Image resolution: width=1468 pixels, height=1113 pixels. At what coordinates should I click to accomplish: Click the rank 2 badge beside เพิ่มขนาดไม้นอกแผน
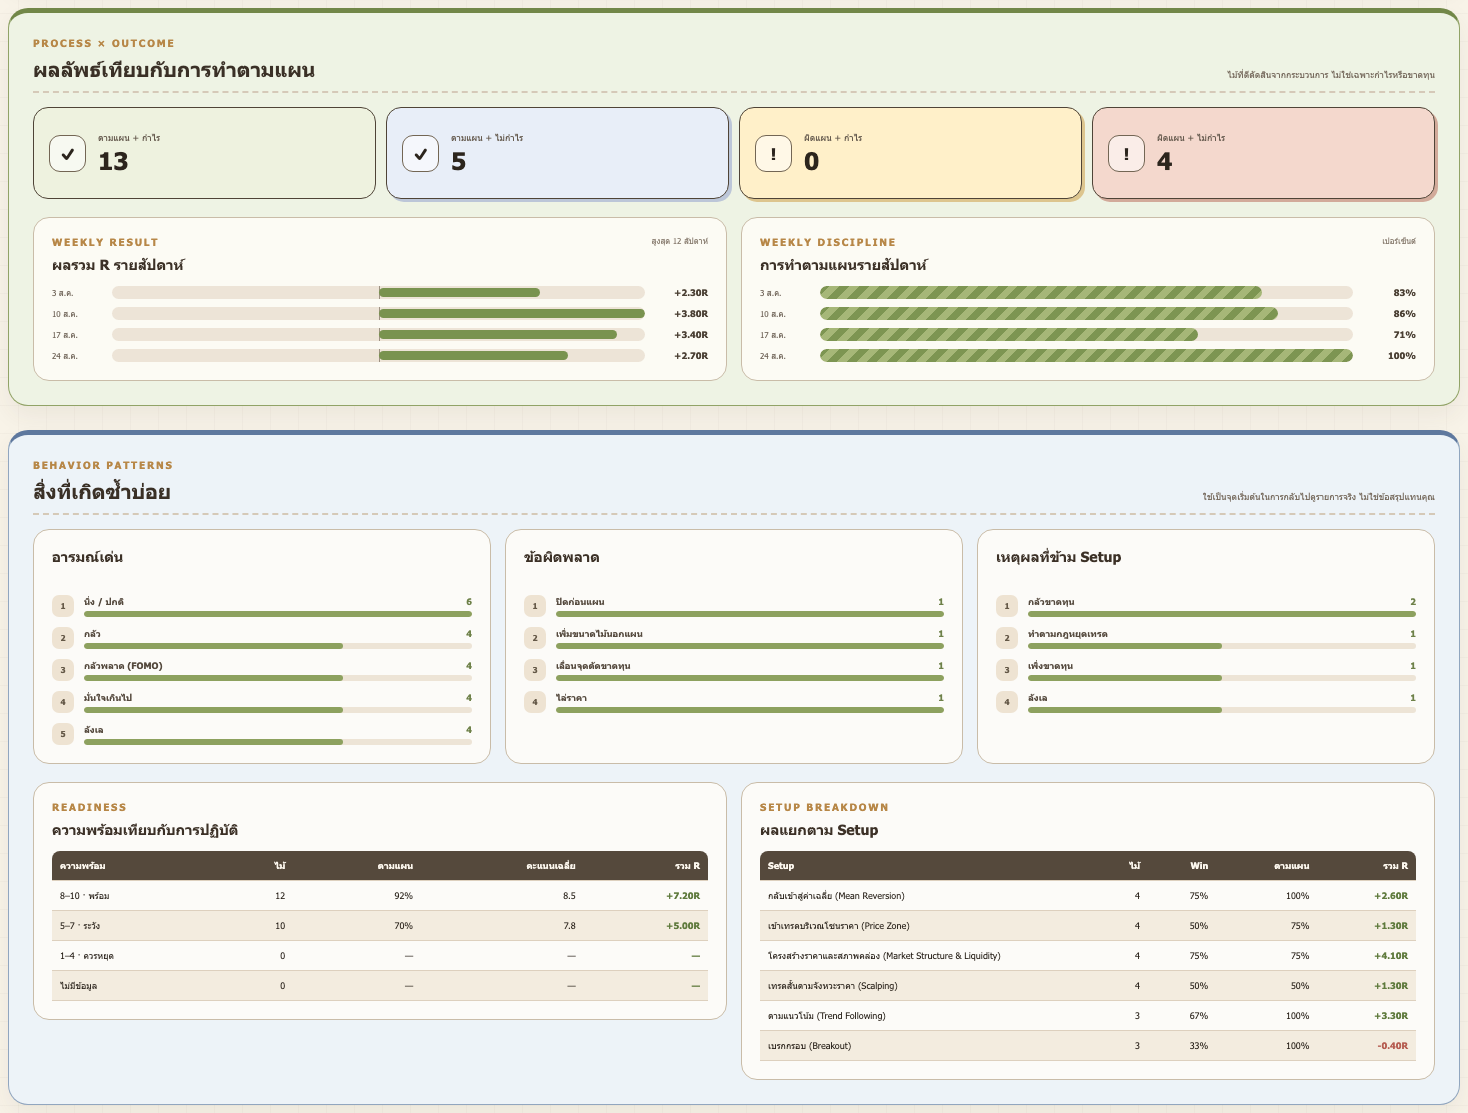click(x=535, y=638)
